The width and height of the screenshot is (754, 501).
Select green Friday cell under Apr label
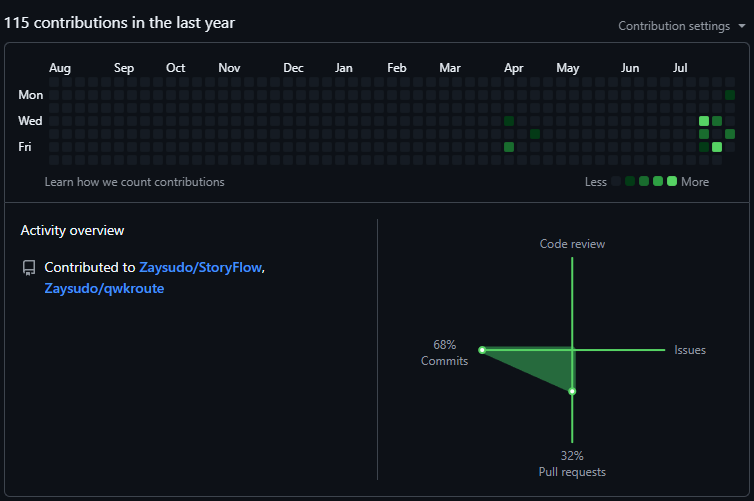(x=509, y=147)
